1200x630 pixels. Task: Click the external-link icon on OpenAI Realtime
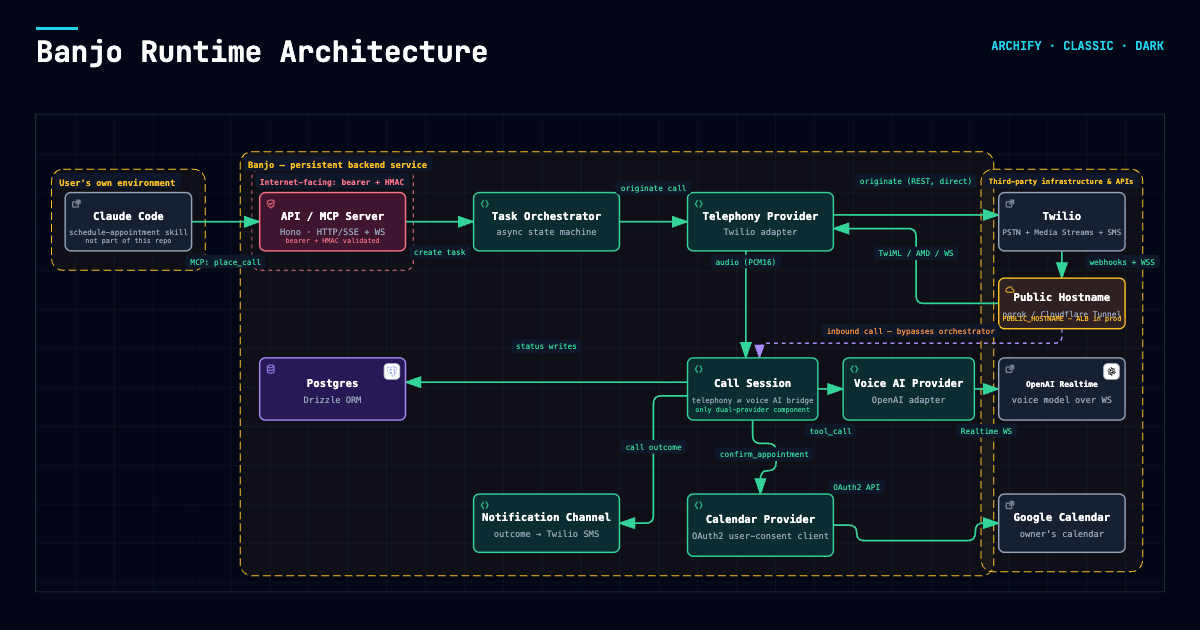[1010, 369]
